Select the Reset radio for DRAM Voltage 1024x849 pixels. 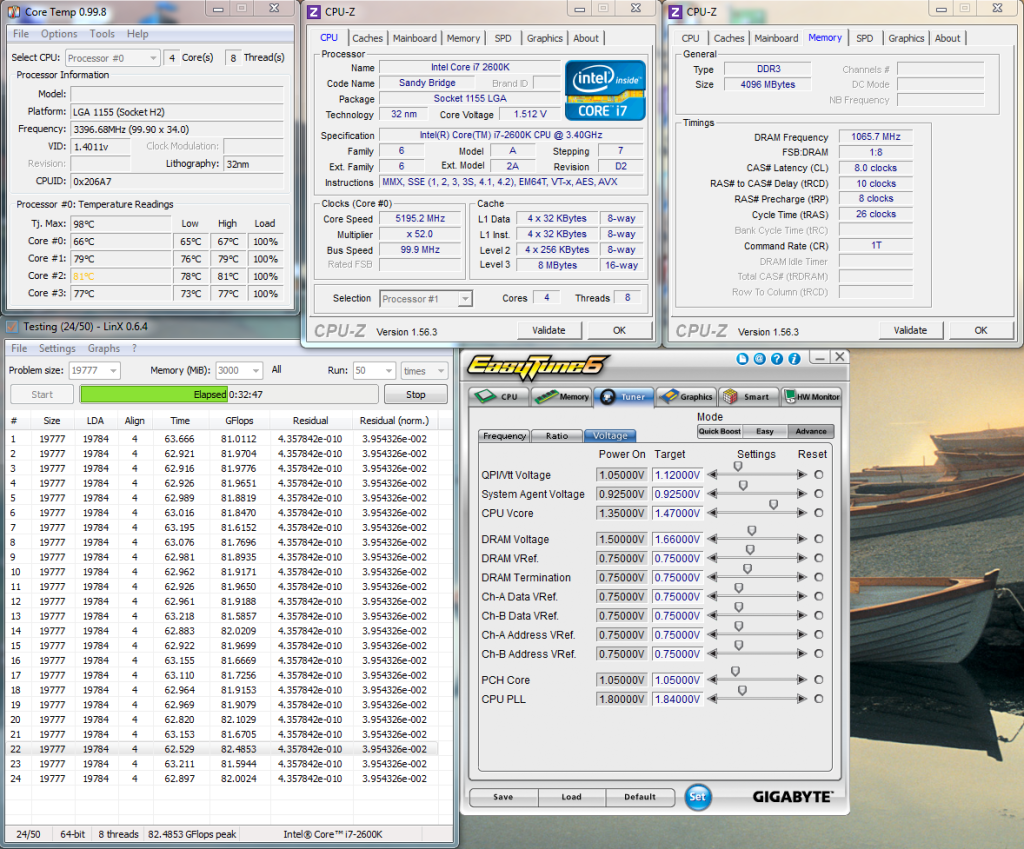coord(819,539)
